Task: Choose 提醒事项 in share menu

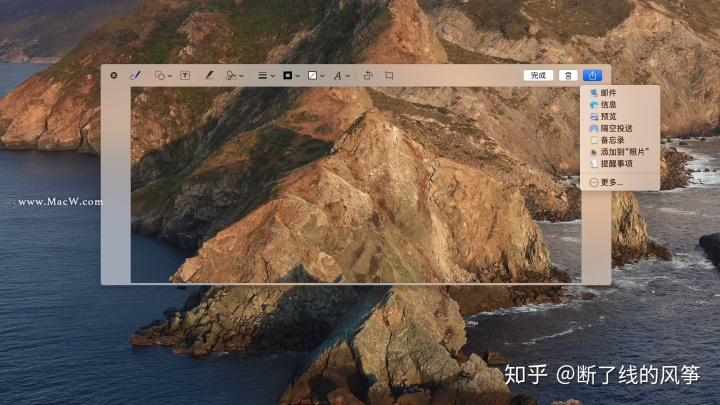Action: pyautogui.click(x=620, y=163)
